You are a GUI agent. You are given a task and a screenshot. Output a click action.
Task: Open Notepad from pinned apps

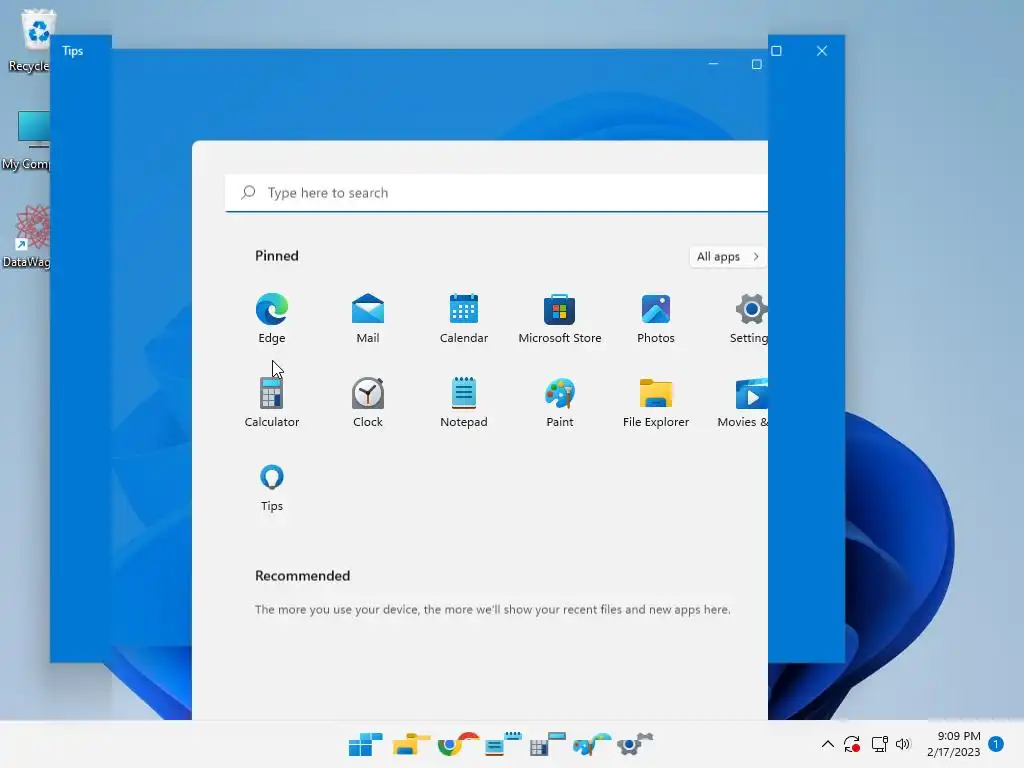coord(464,402)
